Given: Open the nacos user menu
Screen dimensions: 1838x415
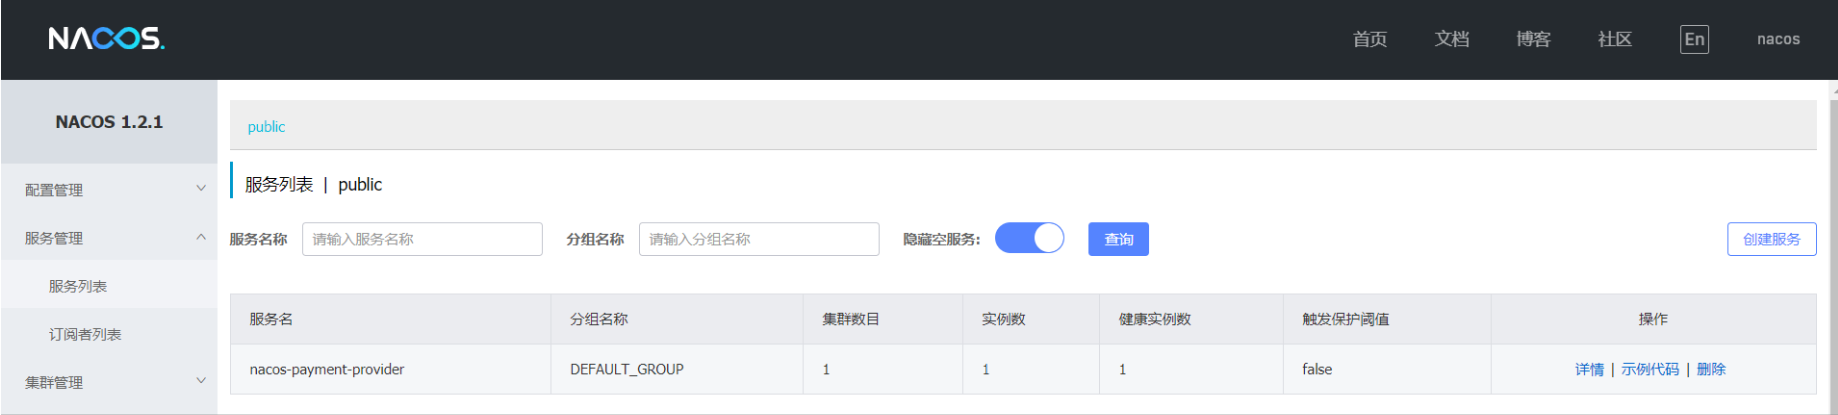Looking at the screenshot, I should tap(1778, 39).
